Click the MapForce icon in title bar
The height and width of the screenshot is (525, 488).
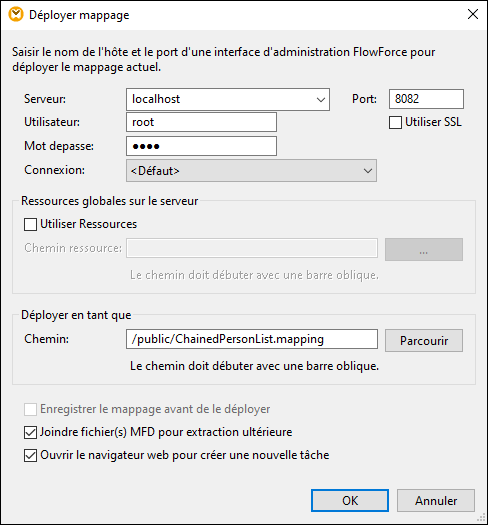pyautogui.click(x=16, y=15)
